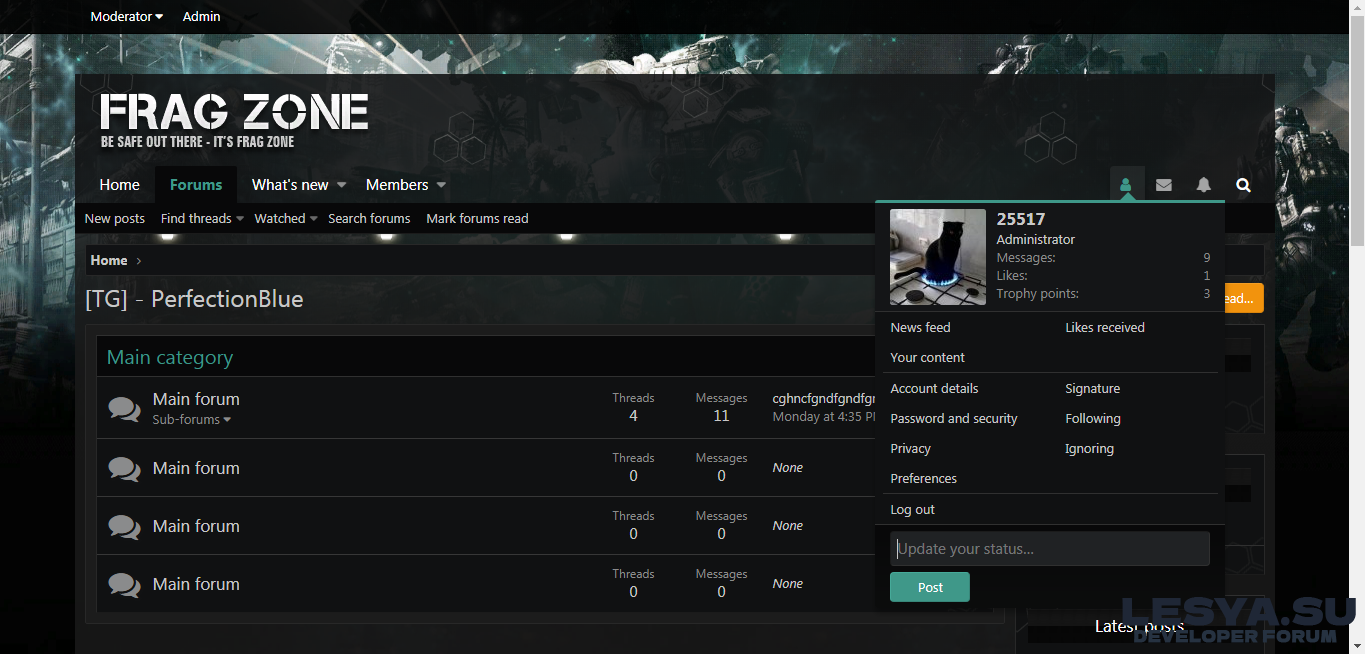Select Log out from account menu
The height and width of the screenshot is (654, 1365).
[912, 509]
